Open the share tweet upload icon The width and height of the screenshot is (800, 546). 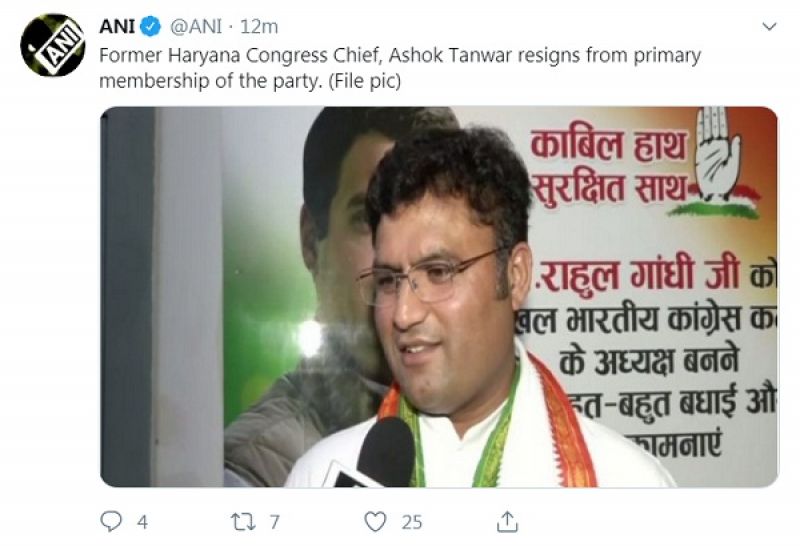pos(507,522)
